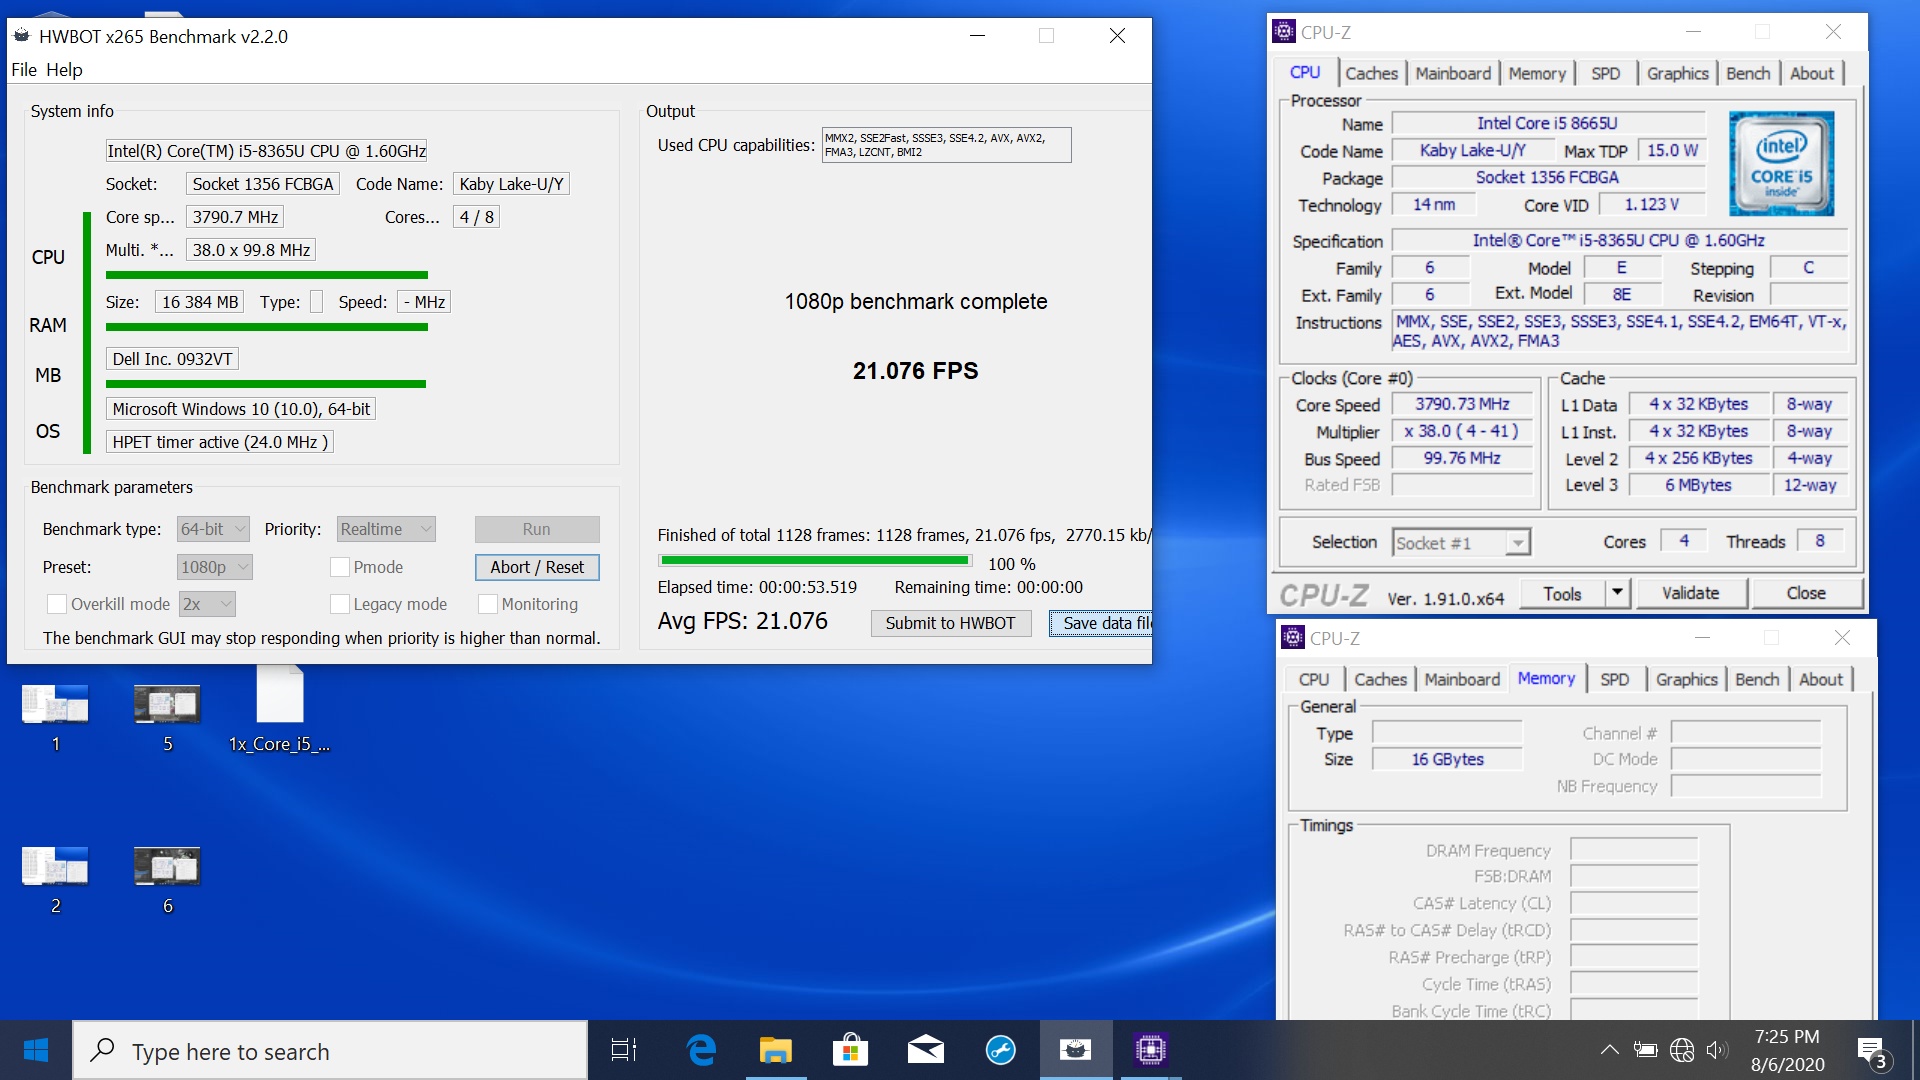The height and width of the screenshot is (1080, 1920).
Task: Open Microsoft Store from the taskbar
Action: coord(850,1050)
